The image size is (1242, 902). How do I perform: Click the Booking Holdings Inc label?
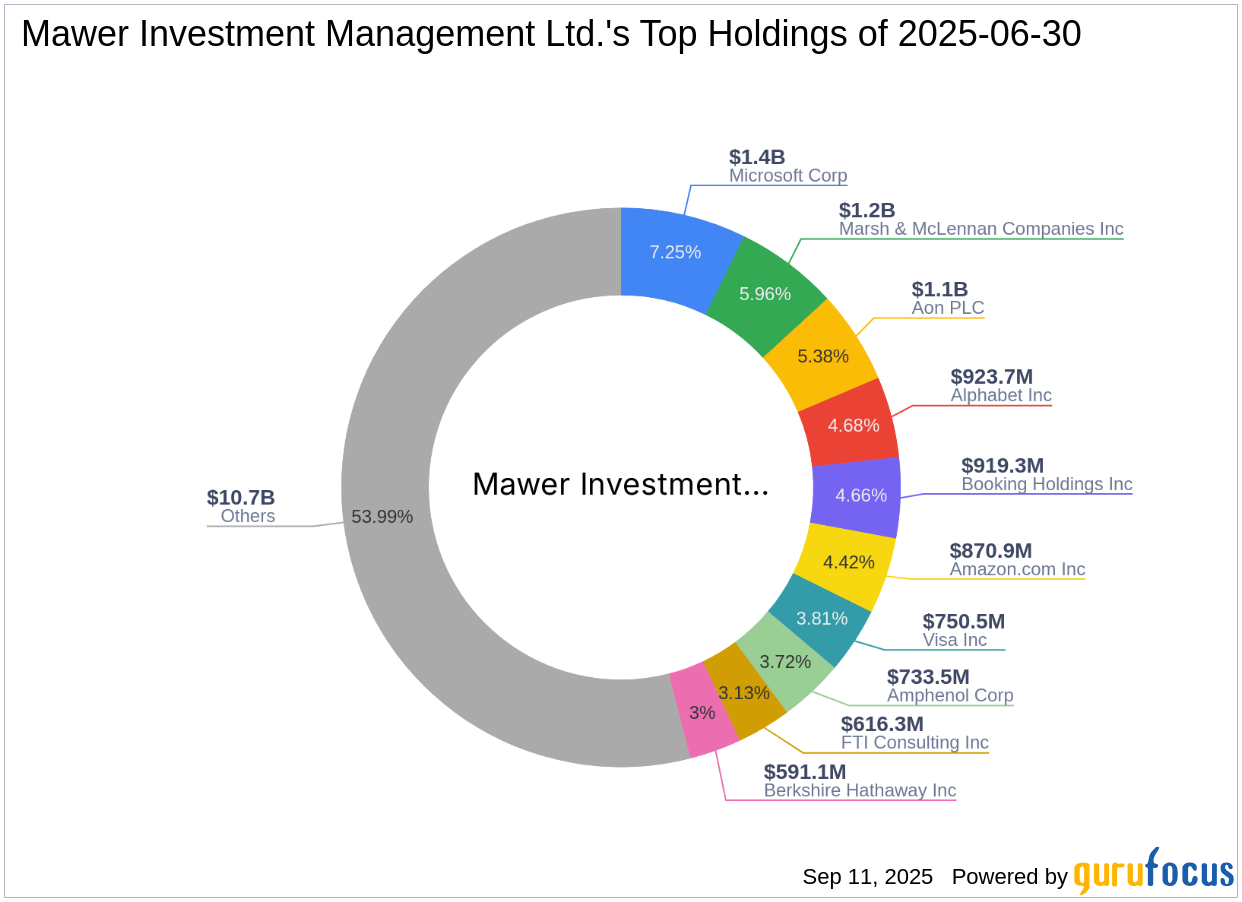pos(1047,484)
